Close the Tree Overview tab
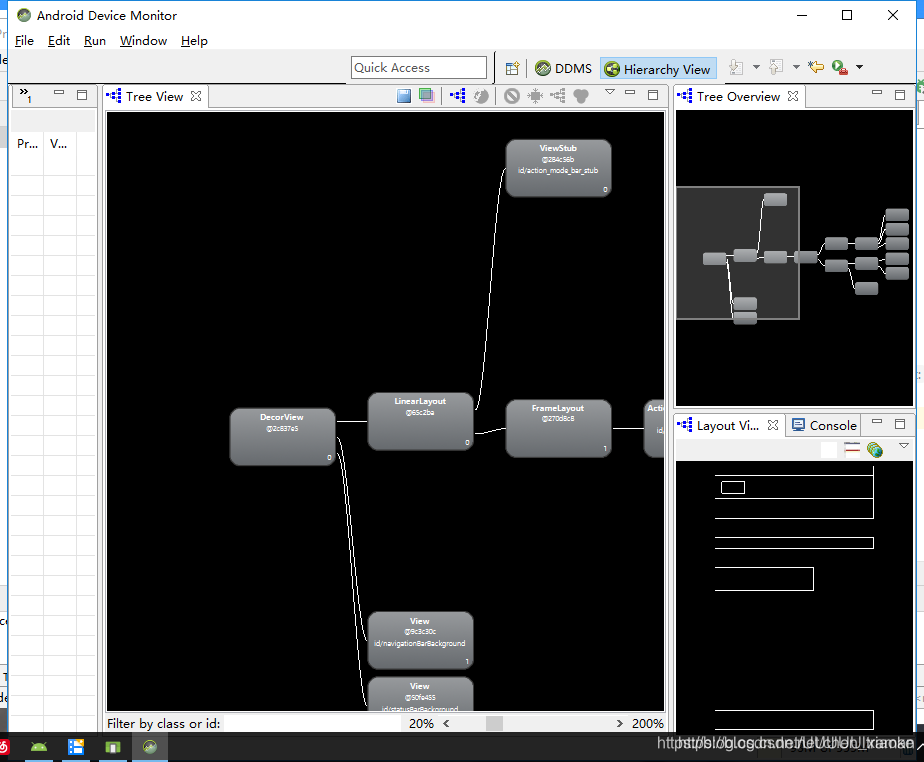Screen dimensions: 924x762 tap(793, 96)
